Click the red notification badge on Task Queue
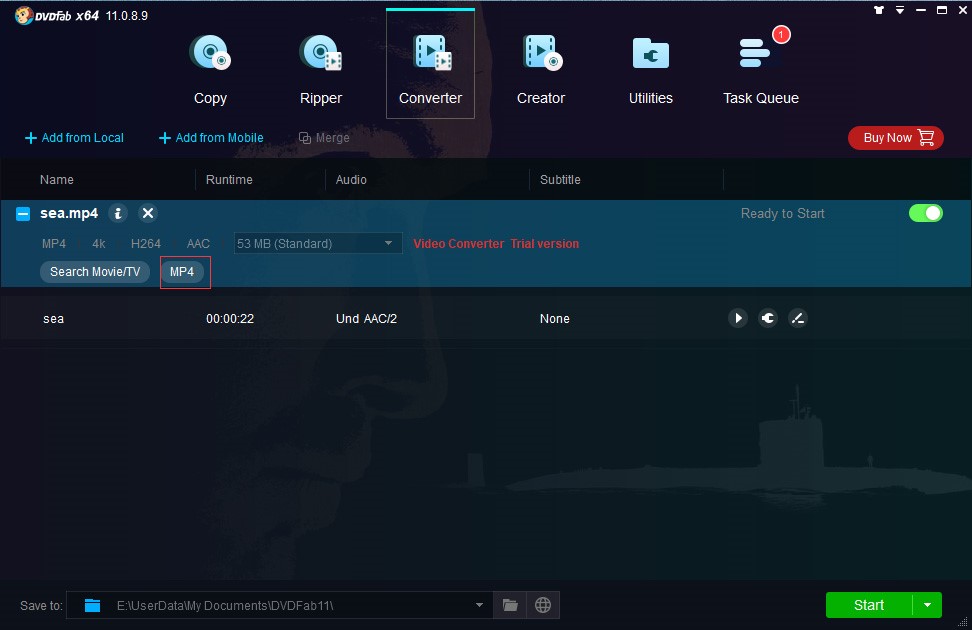 tap(781, 35)
